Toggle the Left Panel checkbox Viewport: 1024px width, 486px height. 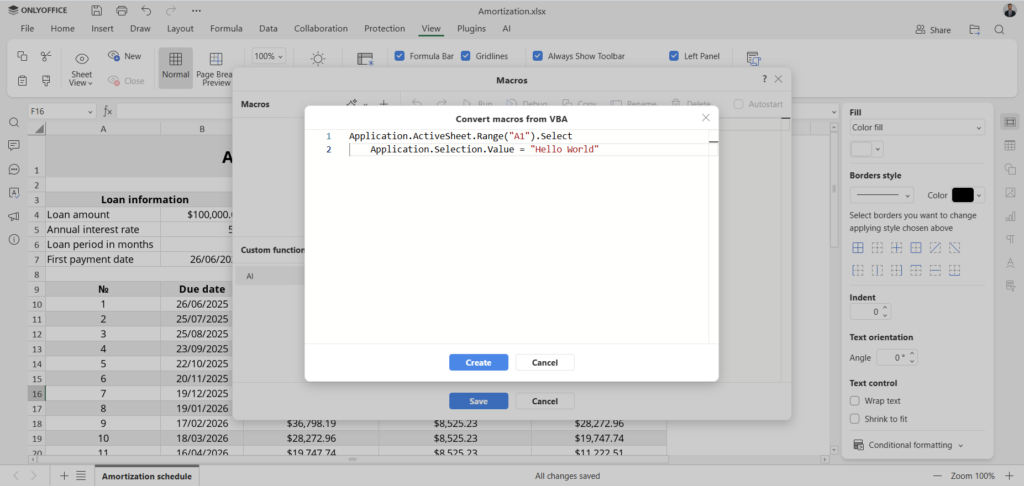[x=674, y=56]
